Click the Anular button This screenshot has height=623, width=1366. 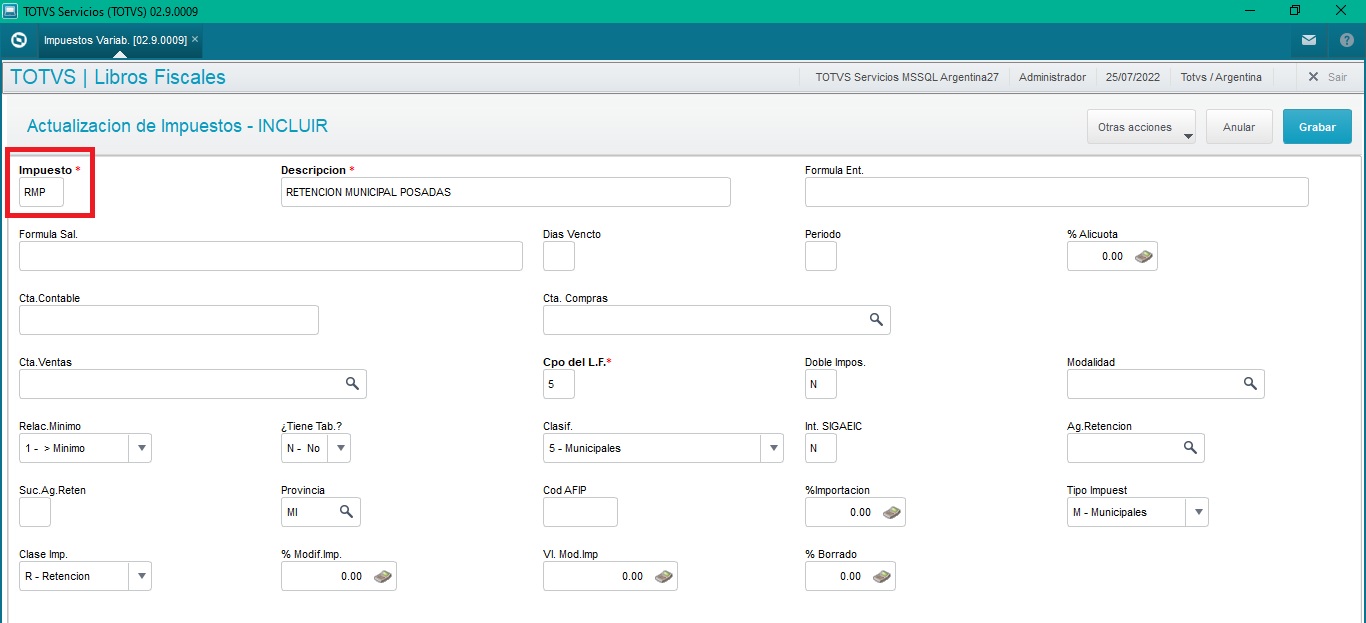[1239, 127]
